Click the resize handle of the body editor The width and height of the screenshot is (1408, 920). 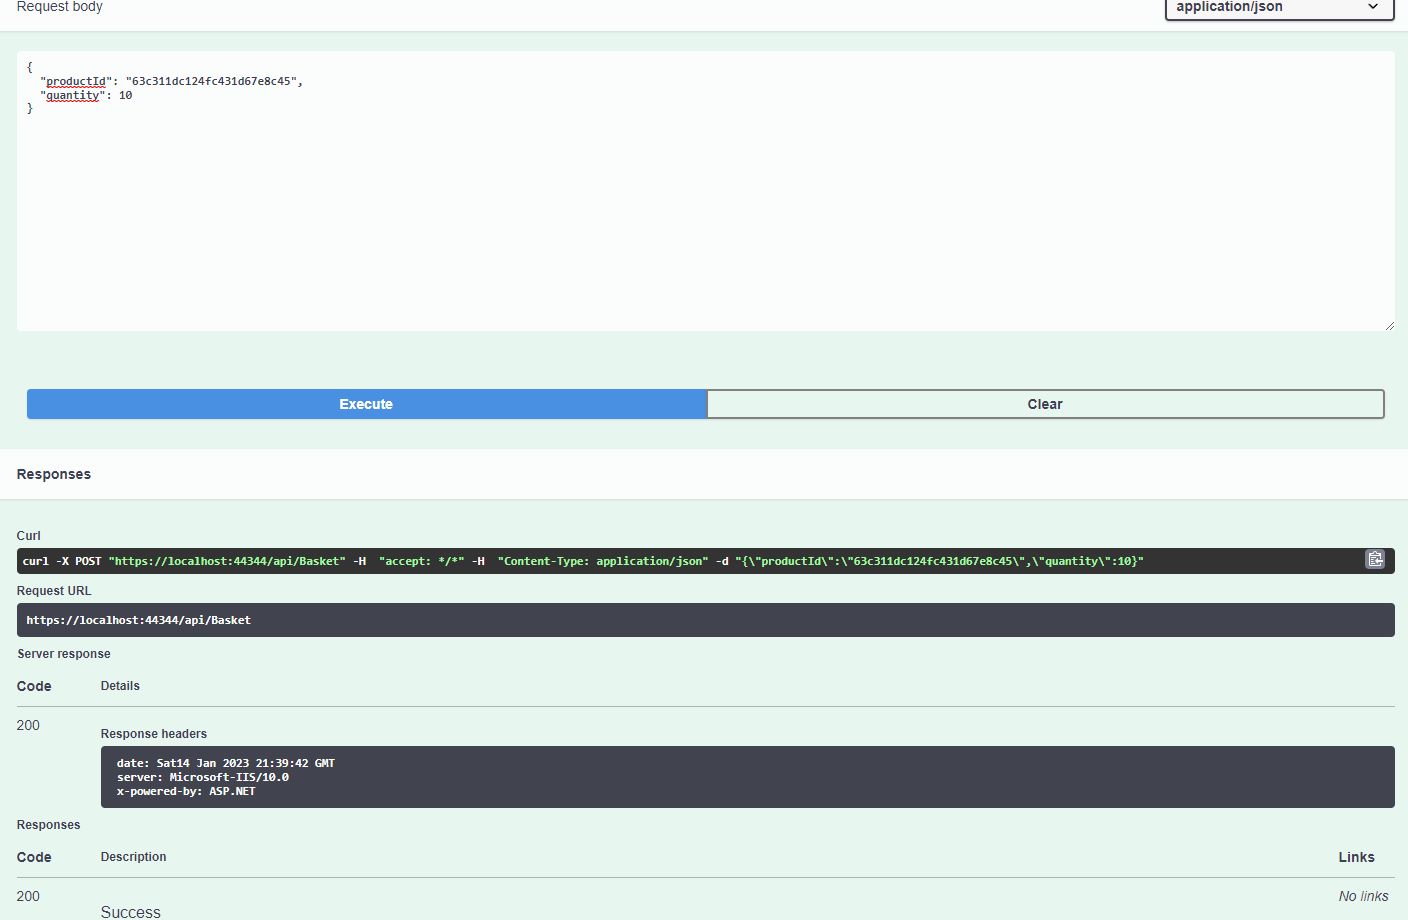[x=1391, y=323]
